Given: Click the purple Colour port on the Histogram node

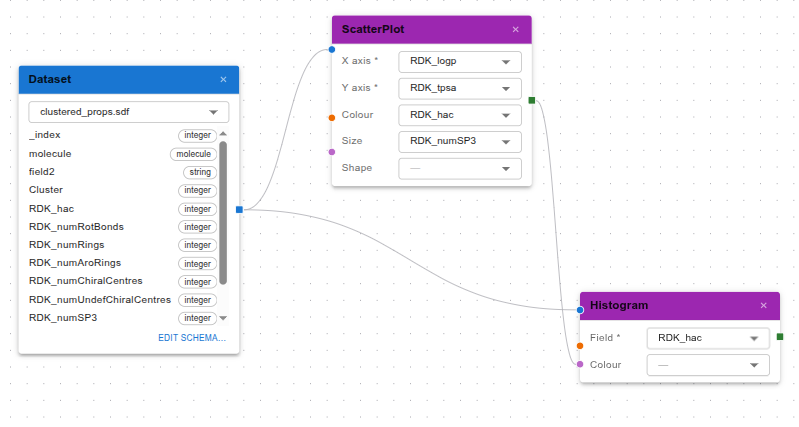Looking at the screenshot, I should coord(580,364).
